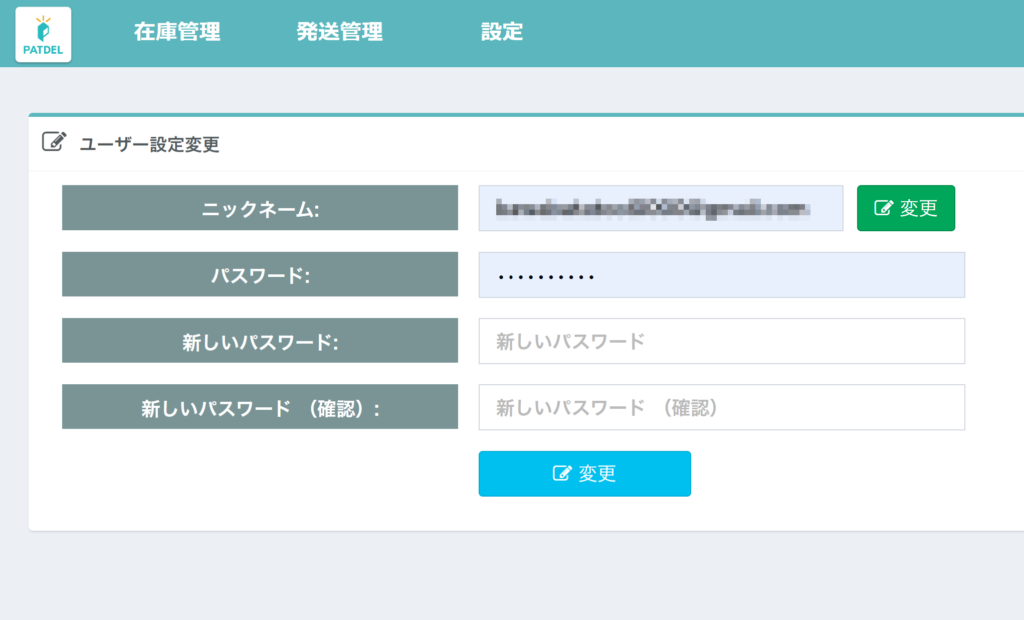This screenshot has height=620, width=1024.
Task: Click the 新しいパスワード: label
Action: click(x=260, y=341)
